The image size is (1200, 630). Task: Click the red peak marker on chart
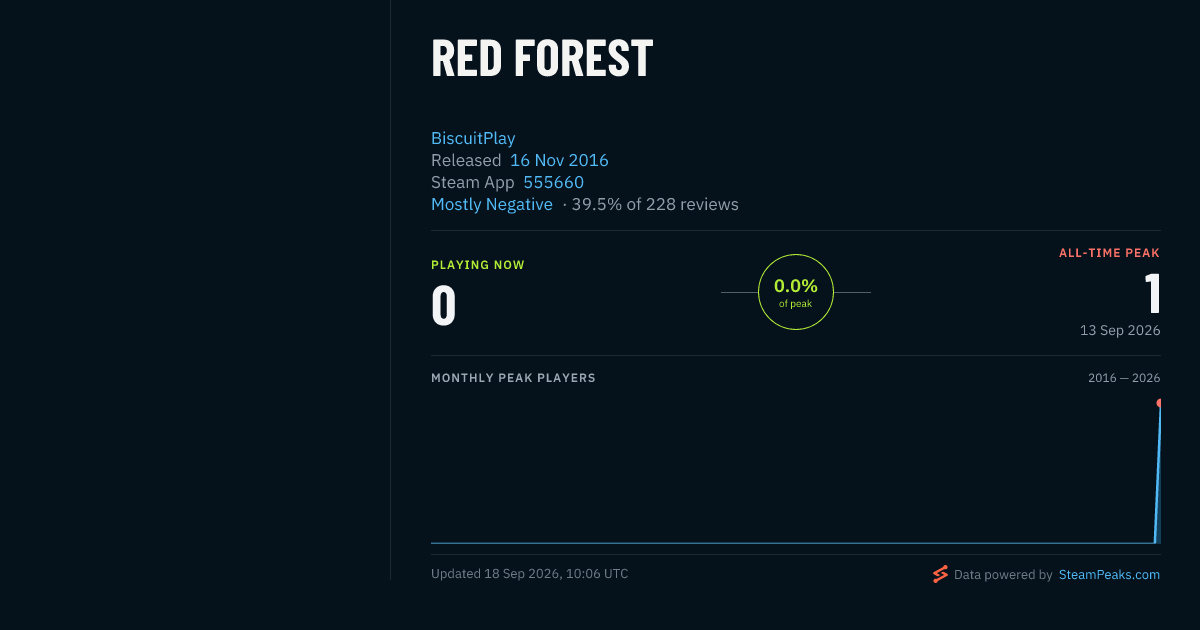tap(1159, 403)
